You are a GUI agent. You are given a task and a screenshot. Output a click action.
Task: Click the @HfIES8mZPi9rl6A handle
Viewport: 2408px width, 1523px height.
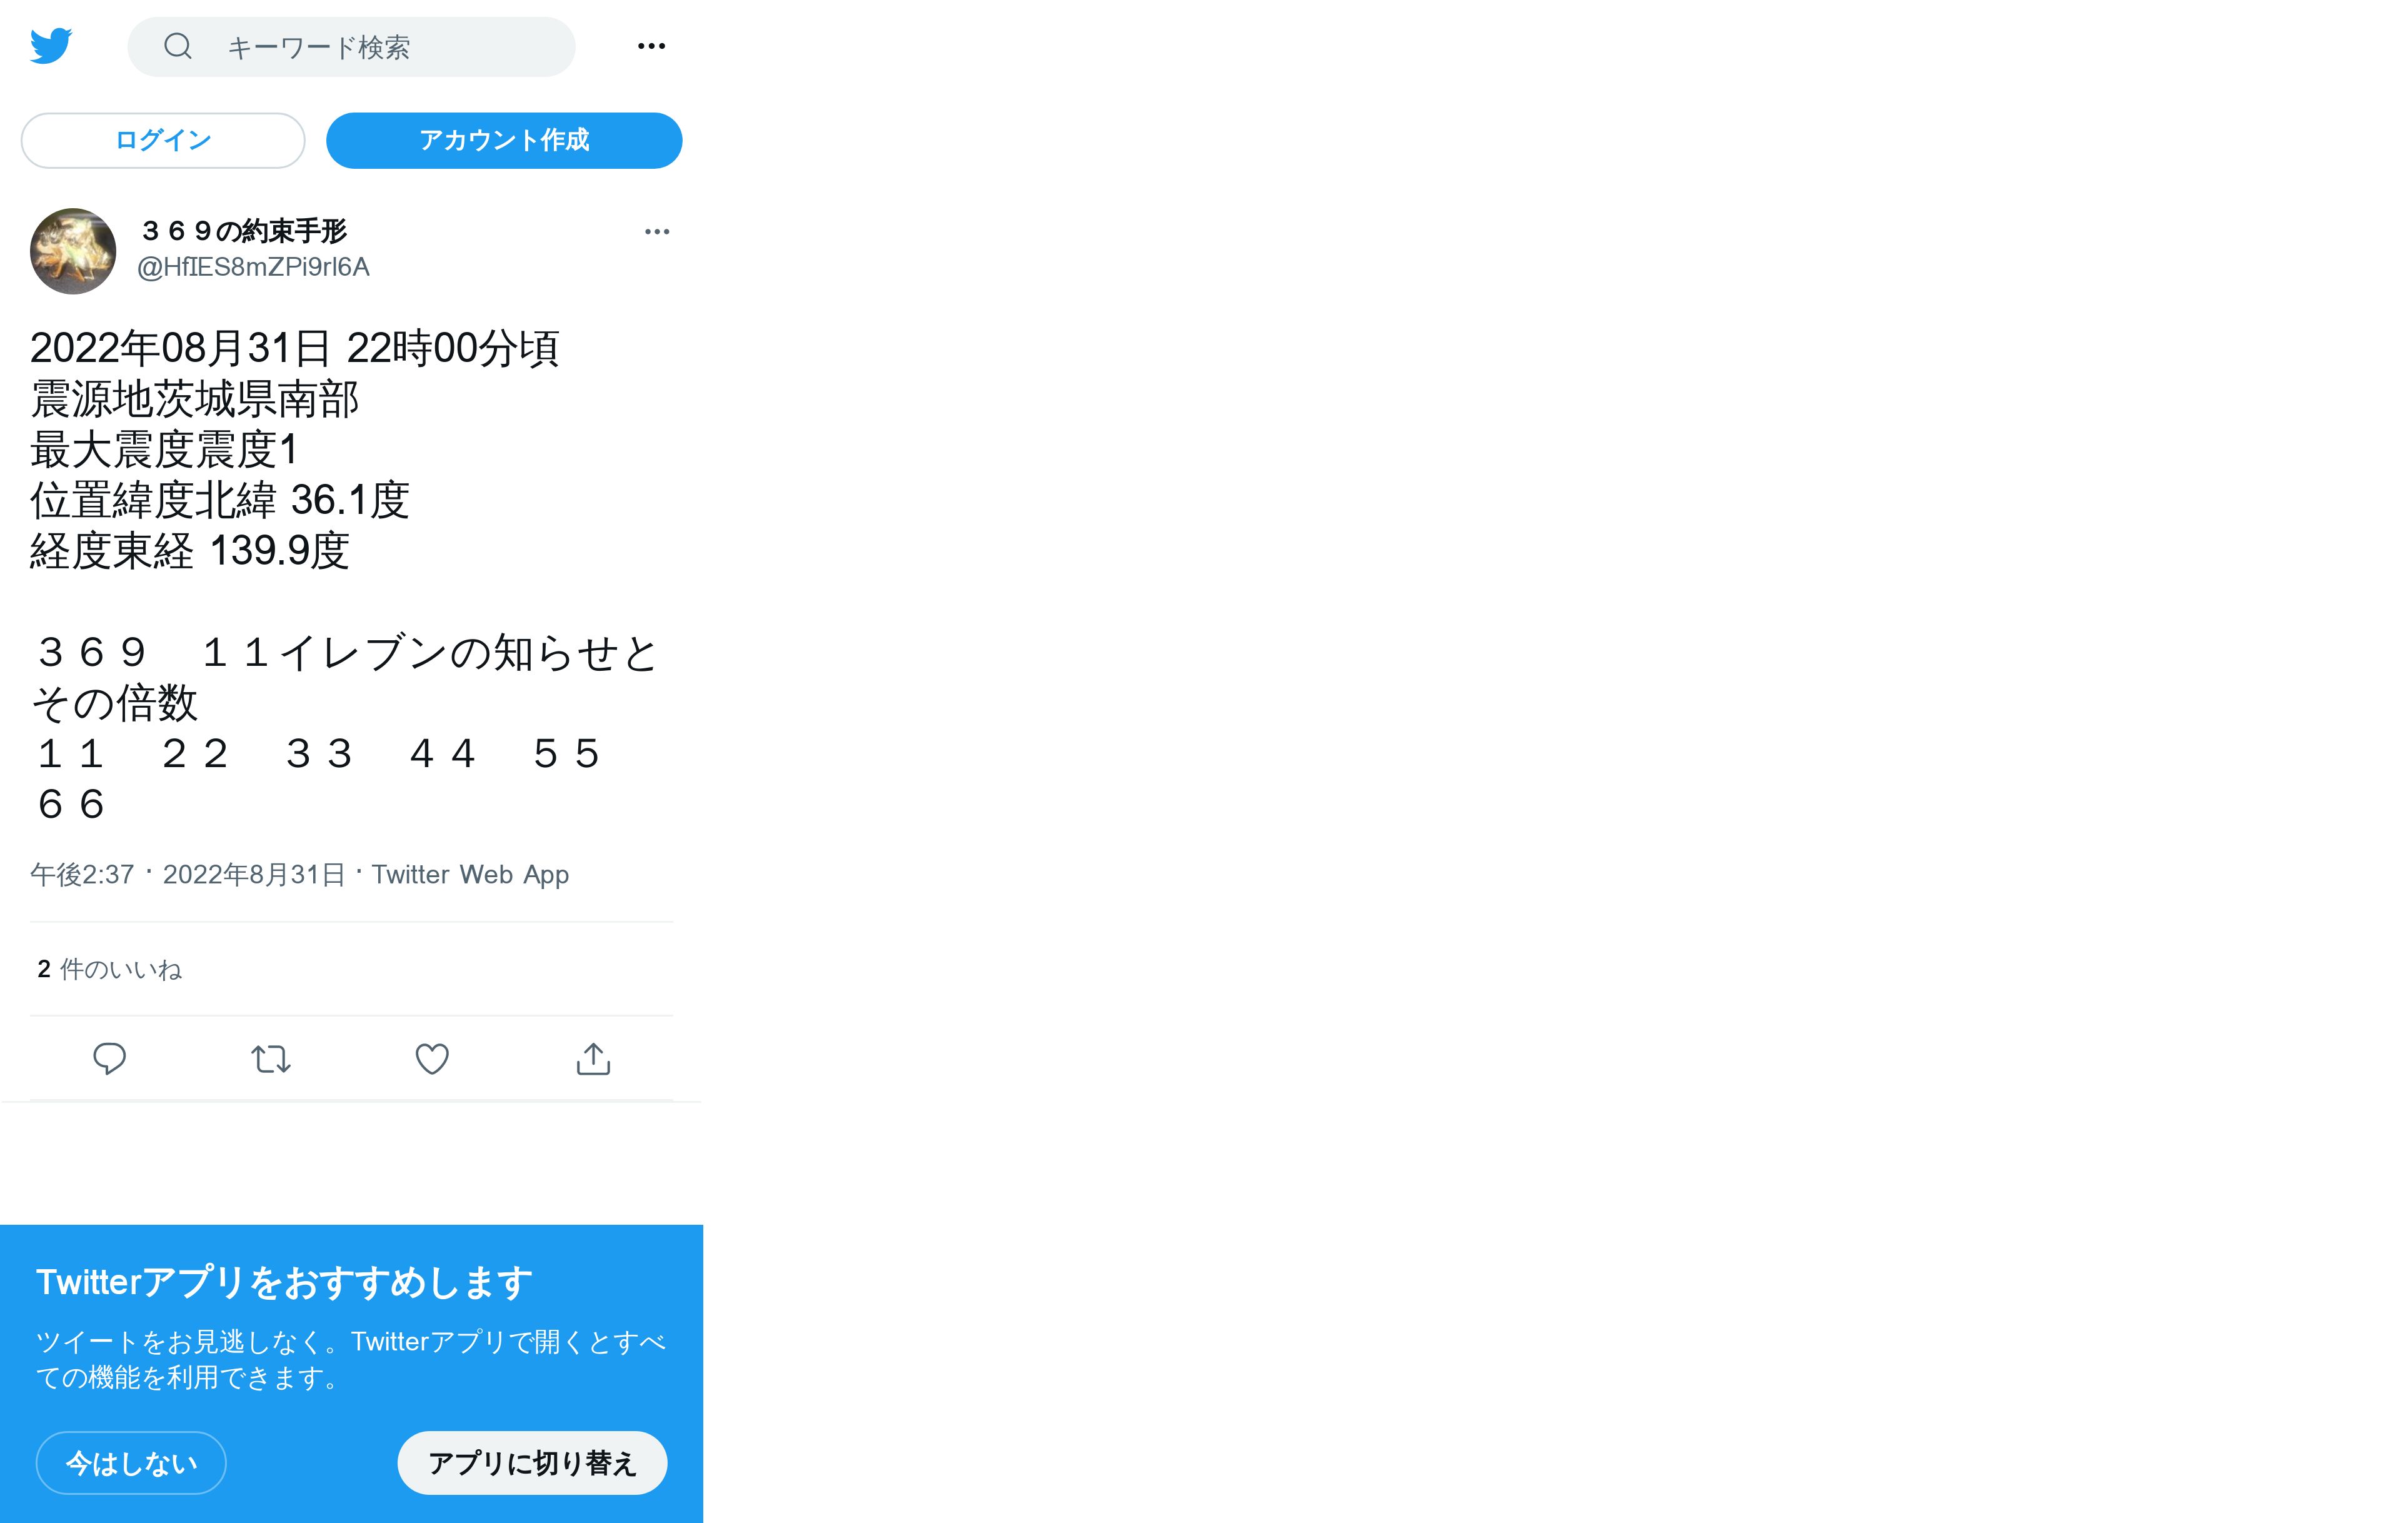253,267
